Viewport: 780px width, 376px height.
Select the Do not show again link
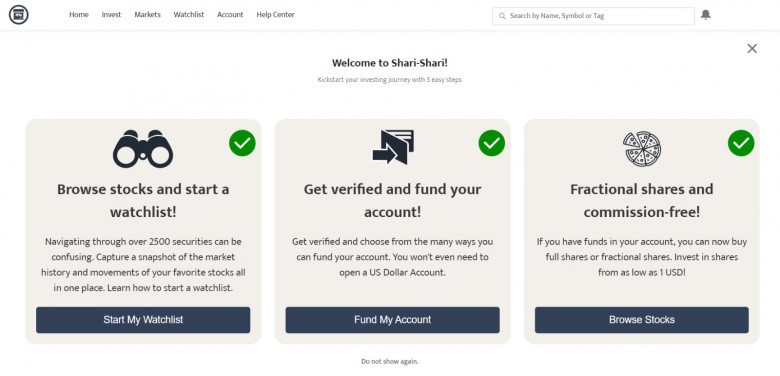[390, 362]
